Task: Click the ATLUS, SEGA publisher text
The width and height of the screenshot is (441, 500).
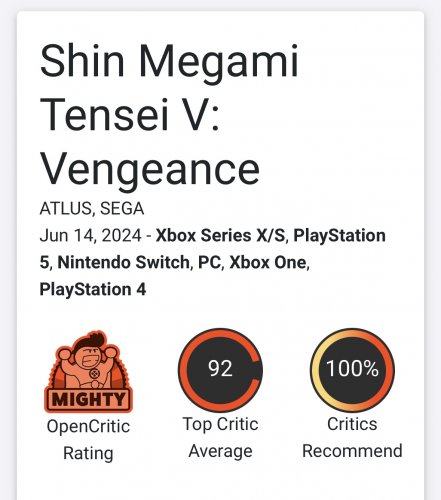Action: click(x=92, y=209)
